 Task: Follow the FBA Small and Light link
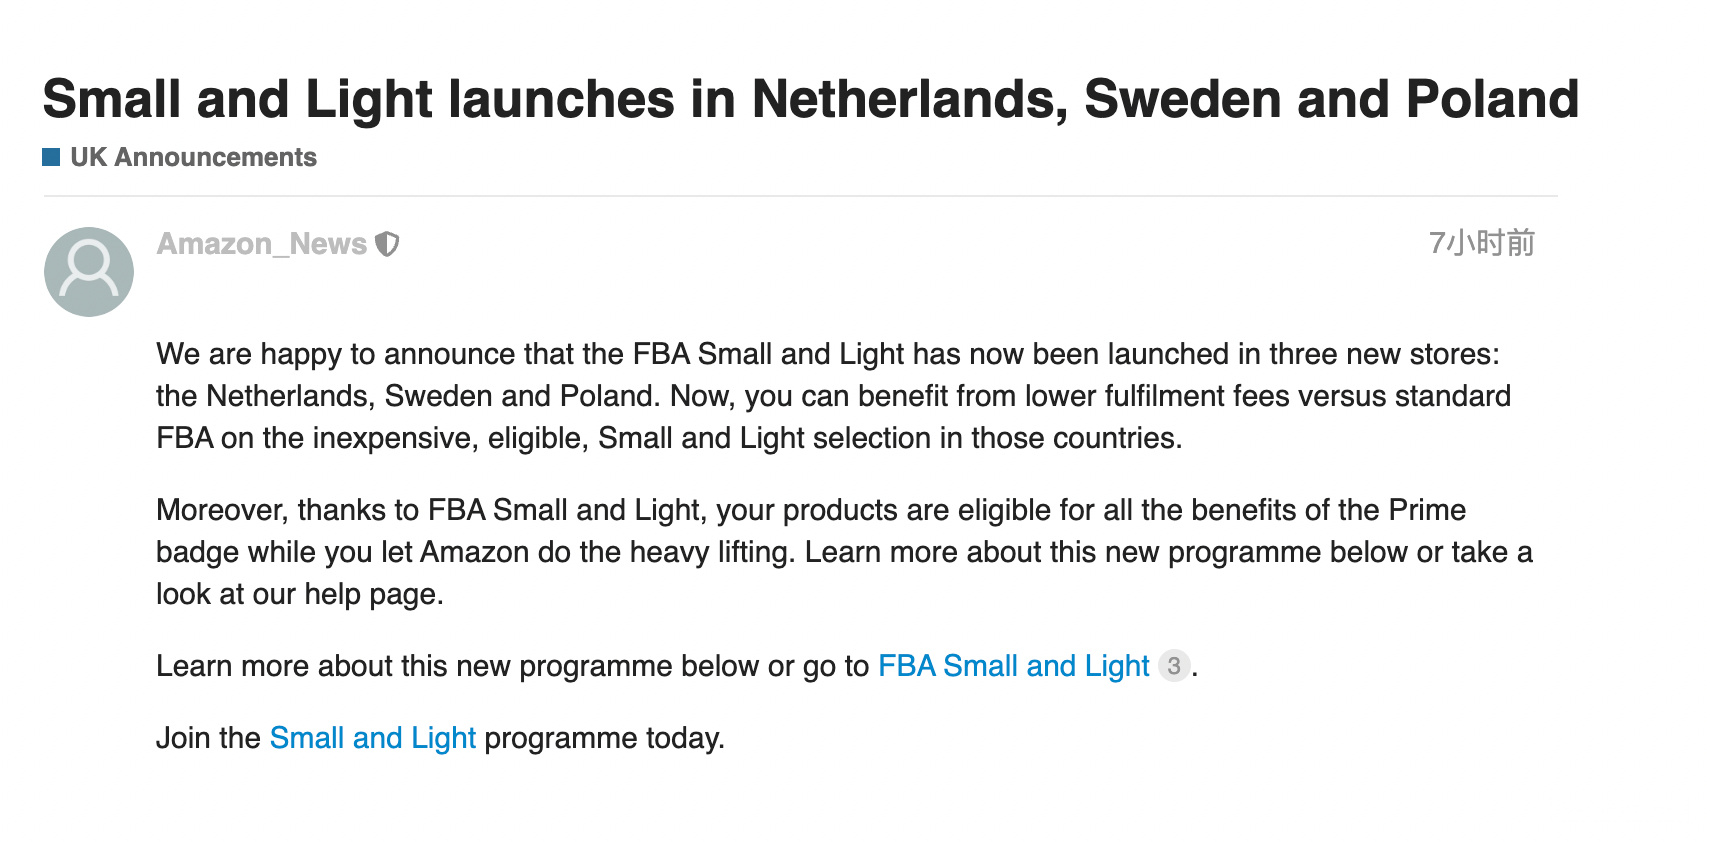point(1014,666)
